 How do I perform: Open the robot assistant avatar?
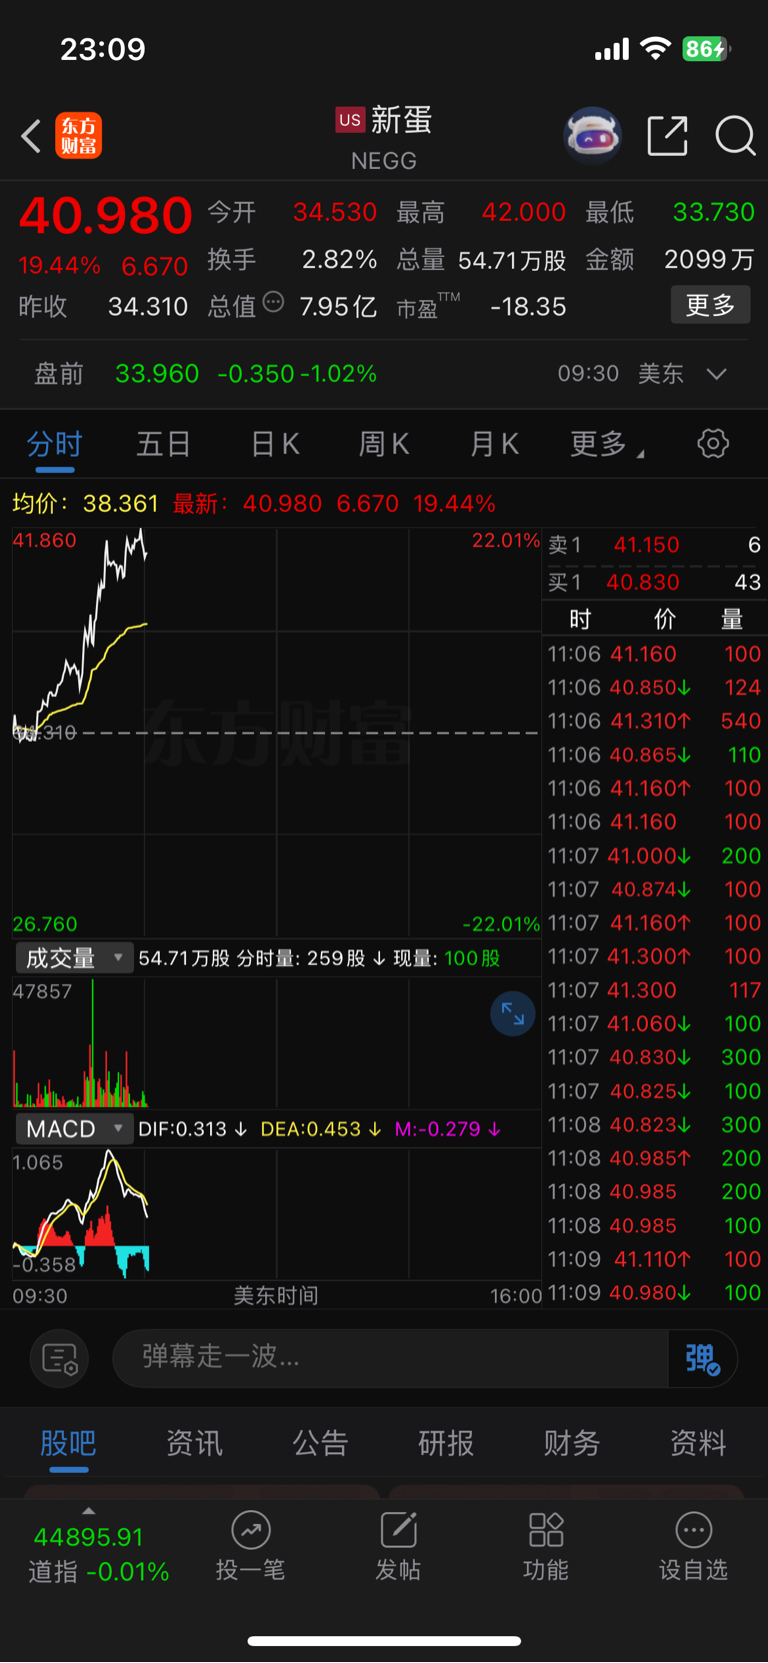coord(592,134)
